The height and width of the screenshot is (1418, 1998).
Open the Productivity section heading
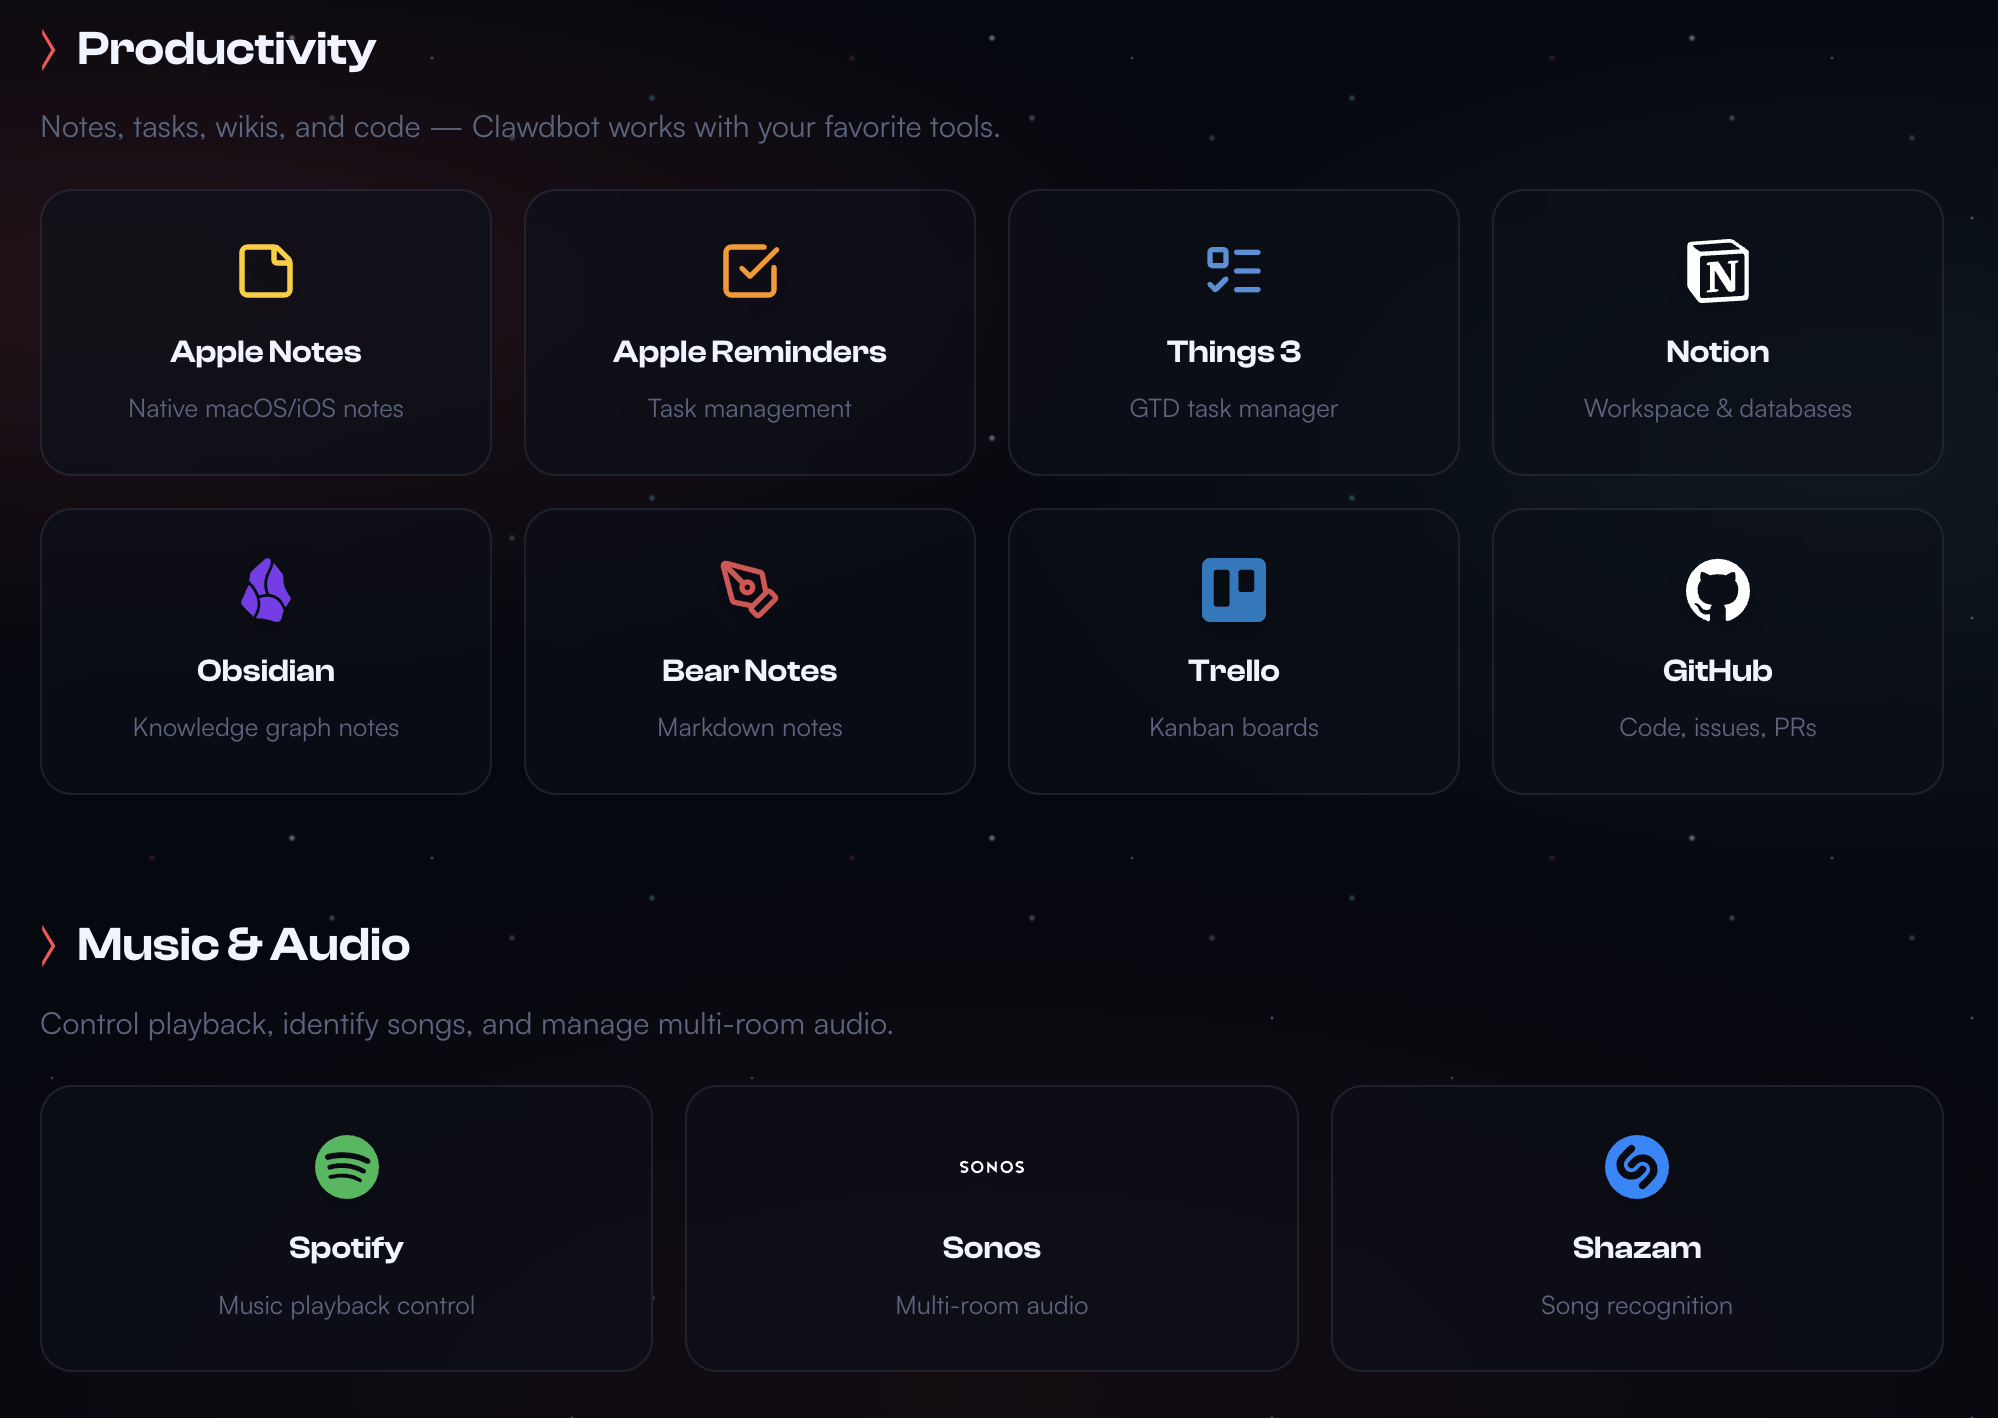point(226,49)
